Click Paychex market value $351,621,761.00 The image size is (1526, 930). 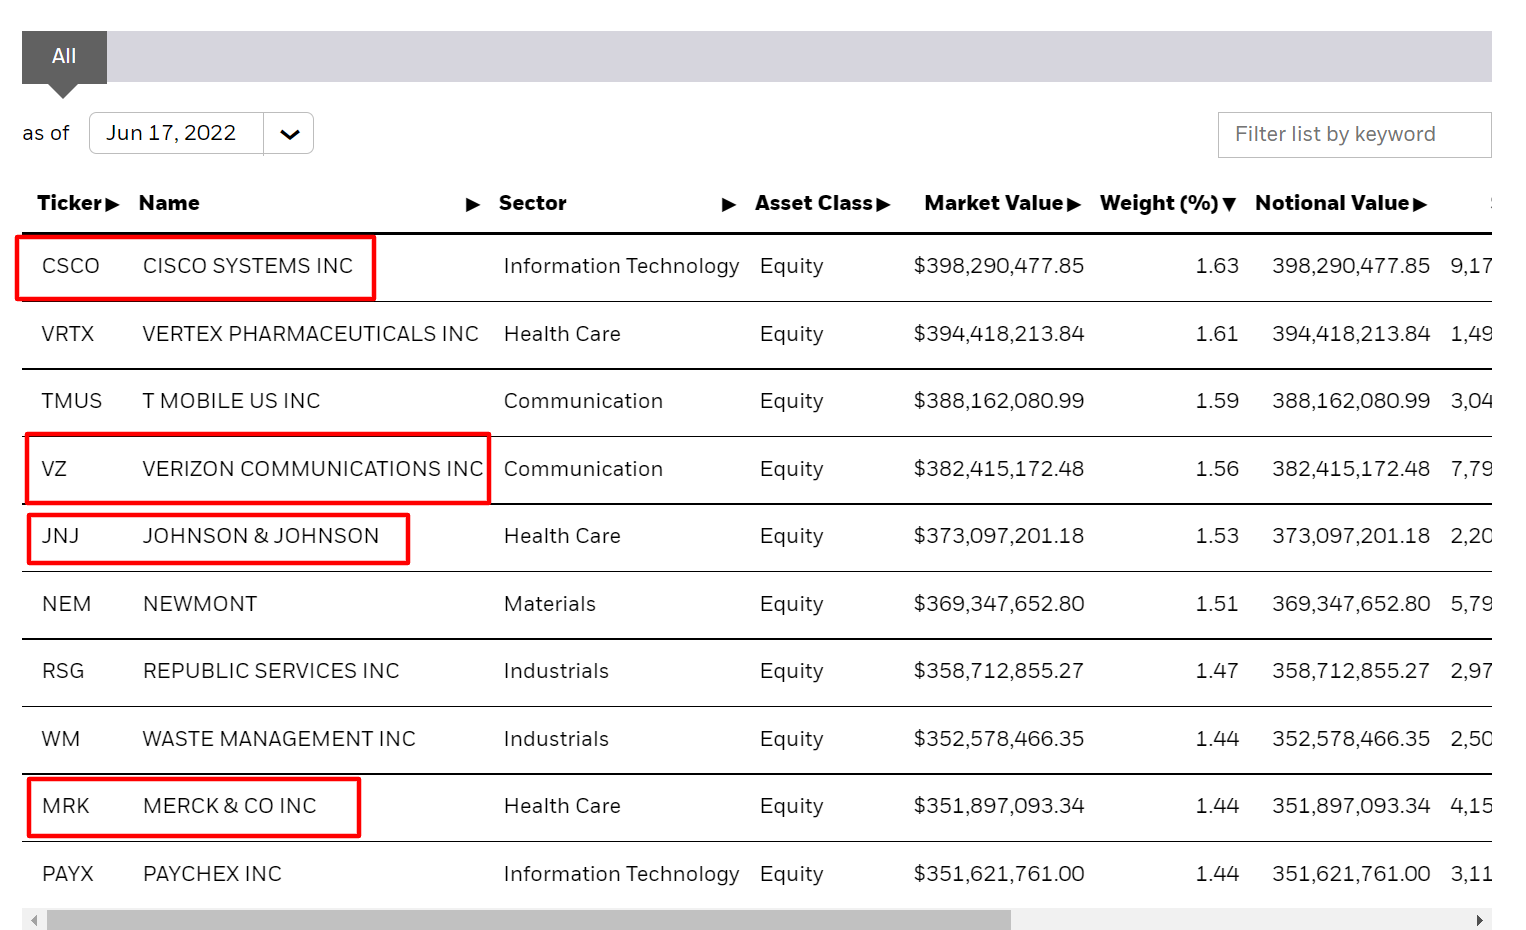click(999, 874)
